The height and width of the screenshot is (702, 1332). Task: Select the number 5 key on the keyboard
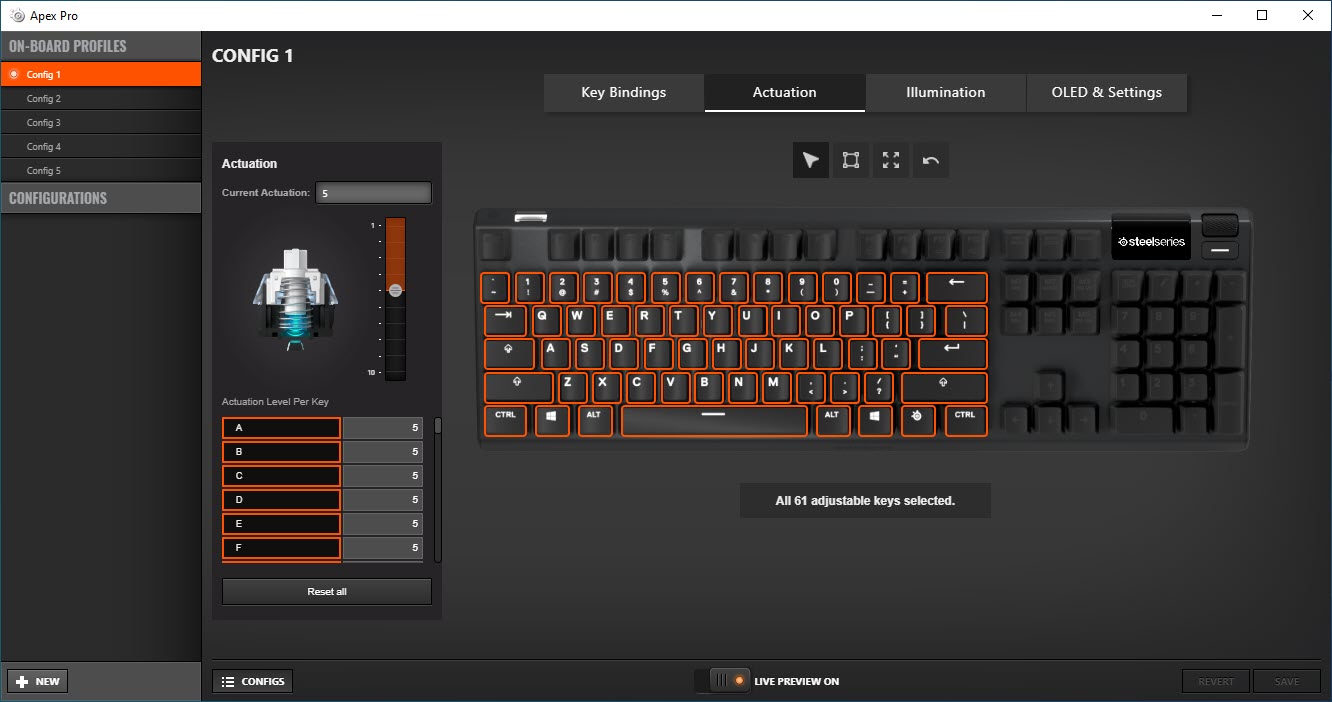pyautogui.click(x=666, y=288)
